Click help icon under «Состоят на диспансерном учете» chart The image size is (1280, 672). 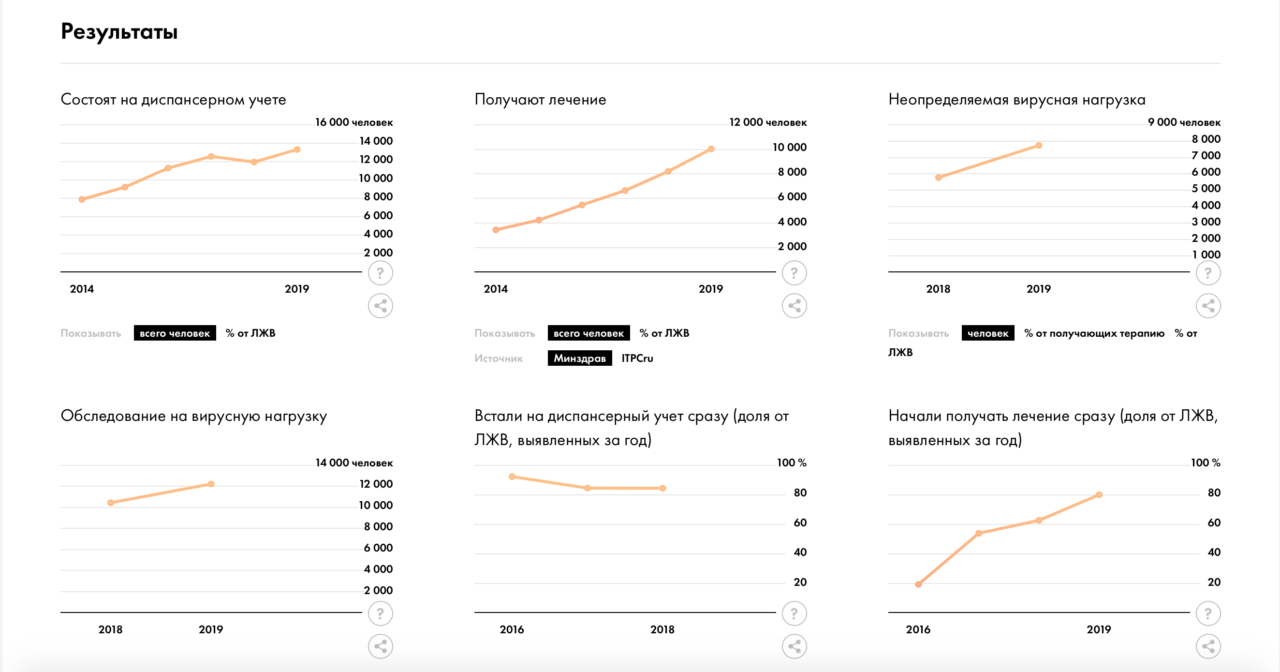pyautogui.click(x=380, y=273)
